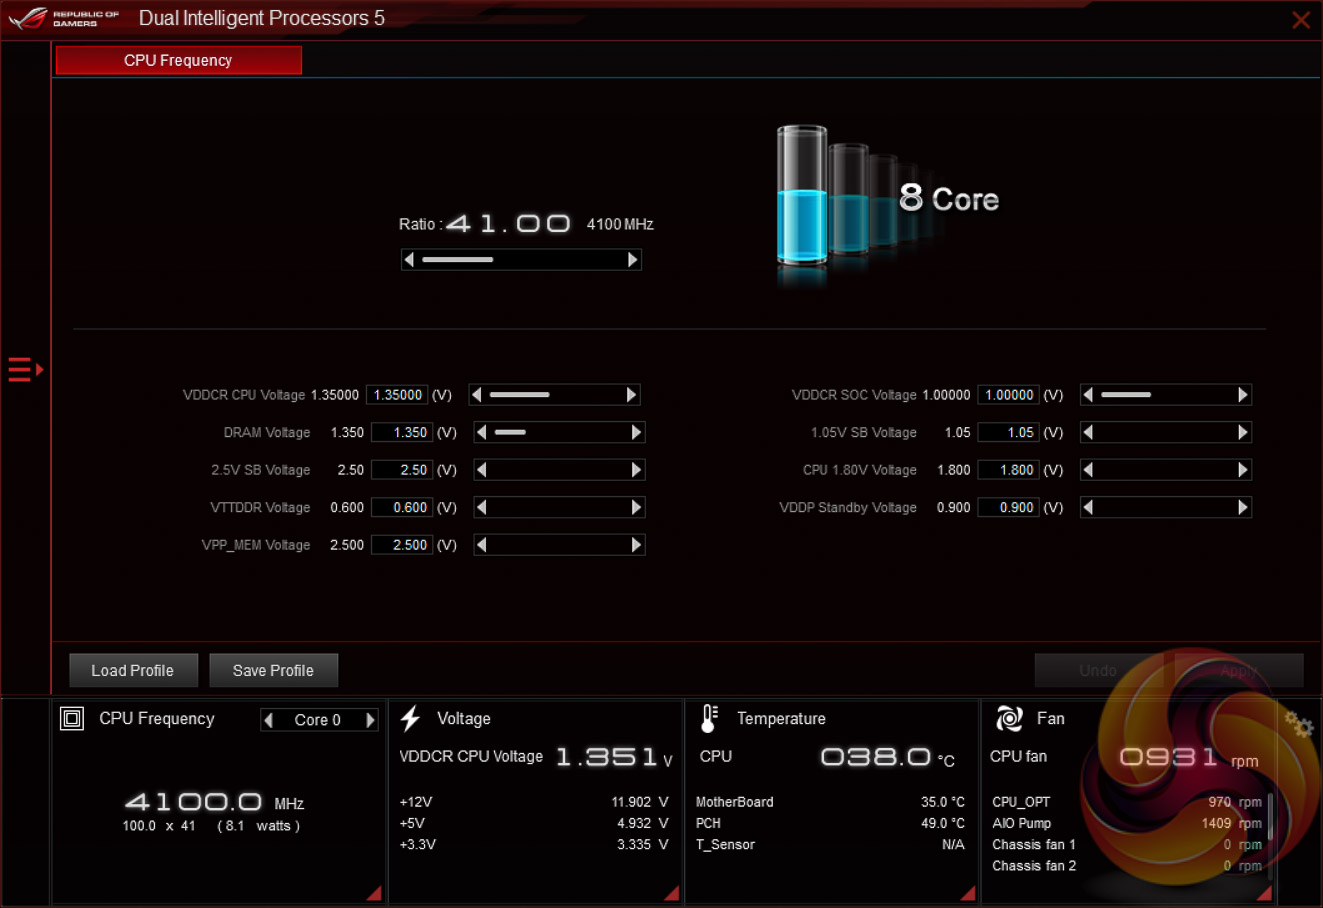Lower DRAM Voltage using left arrow
The width and height of the screenshot is (1323, 908).
point(482,432)
